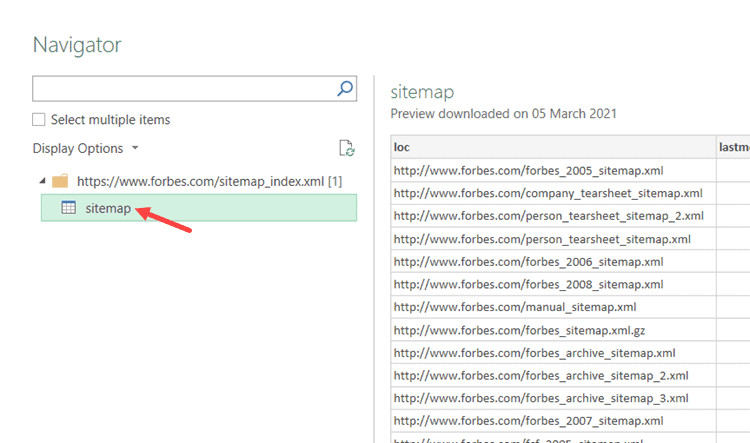Enable Select multiple items checkbox
The image size is (750, 443).
click(x=39, y=120)
